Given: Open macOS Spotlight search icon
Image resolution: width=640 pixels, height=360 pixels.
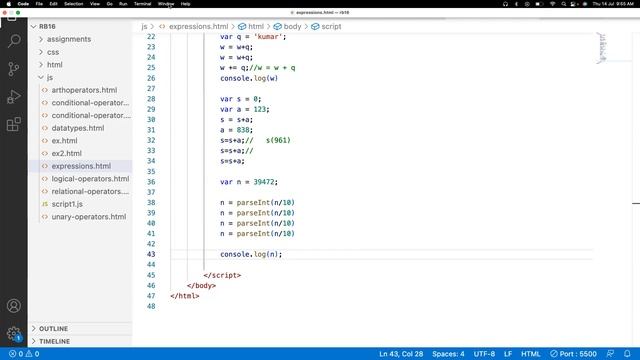Looking at the screenshot, I should point(564,4).
